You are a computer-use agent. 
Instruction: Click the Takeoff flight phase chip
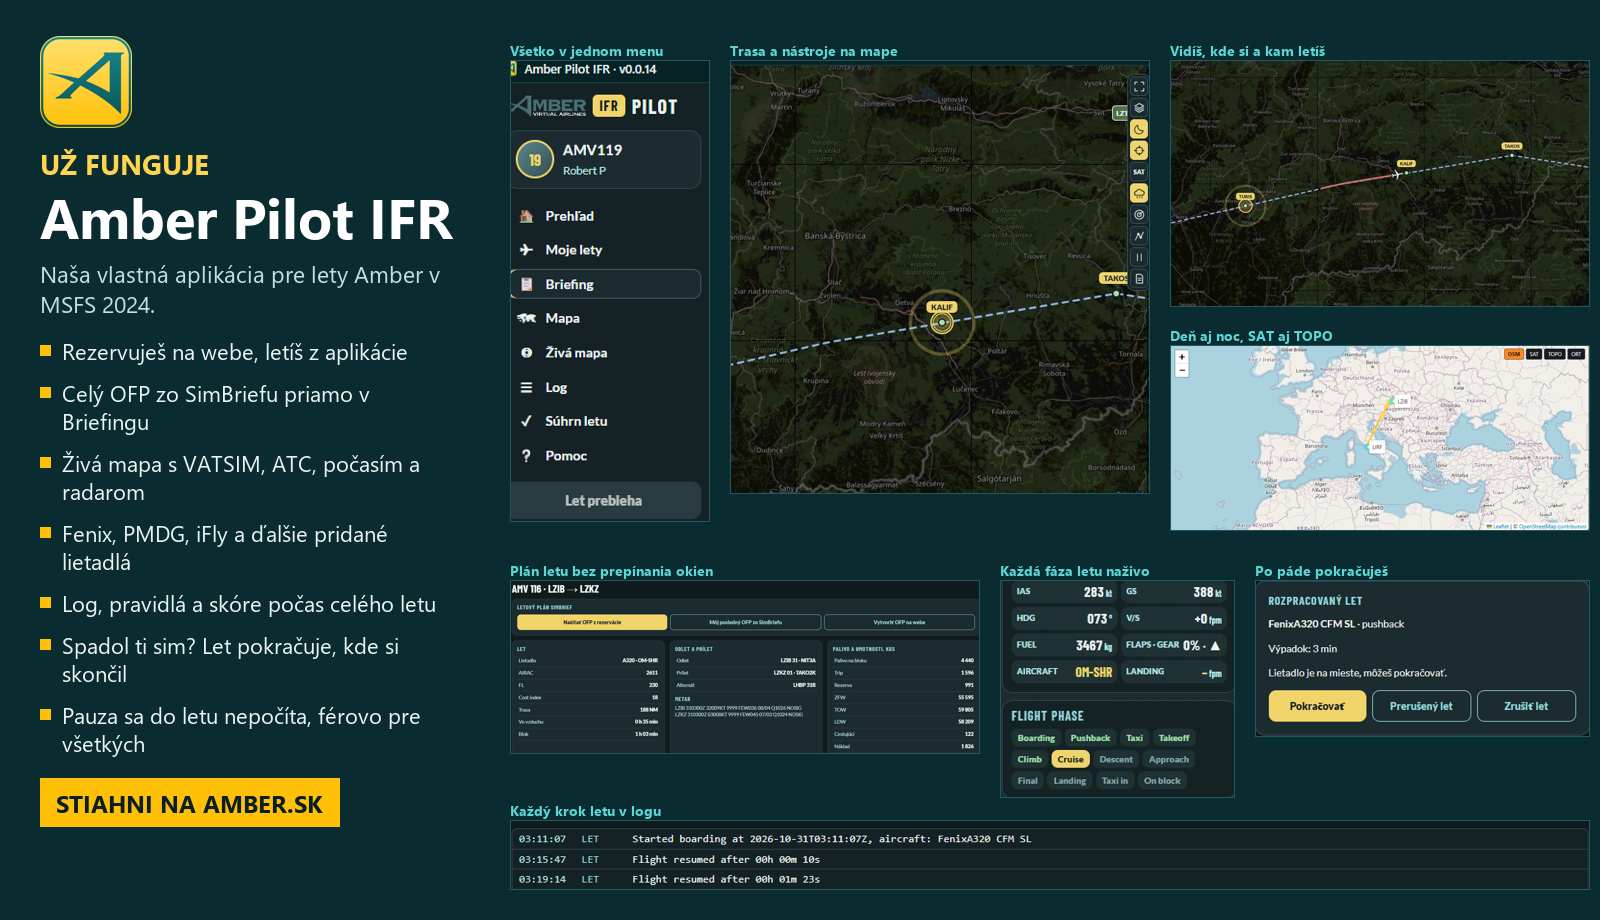(1174, 738)
